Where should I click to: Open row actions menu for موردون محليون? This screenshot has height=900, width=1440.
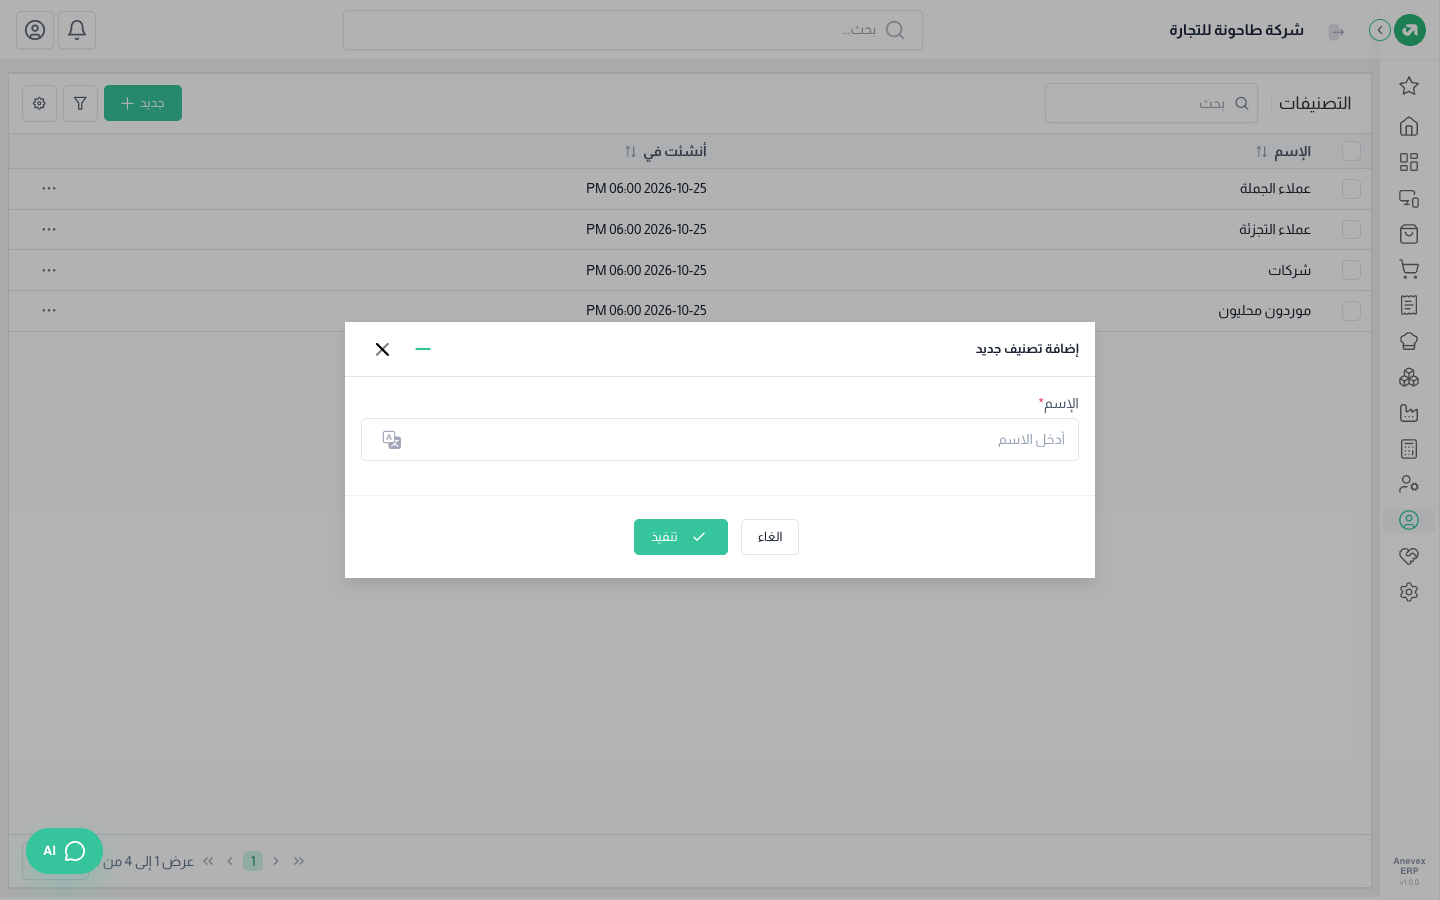coord(49,310)
